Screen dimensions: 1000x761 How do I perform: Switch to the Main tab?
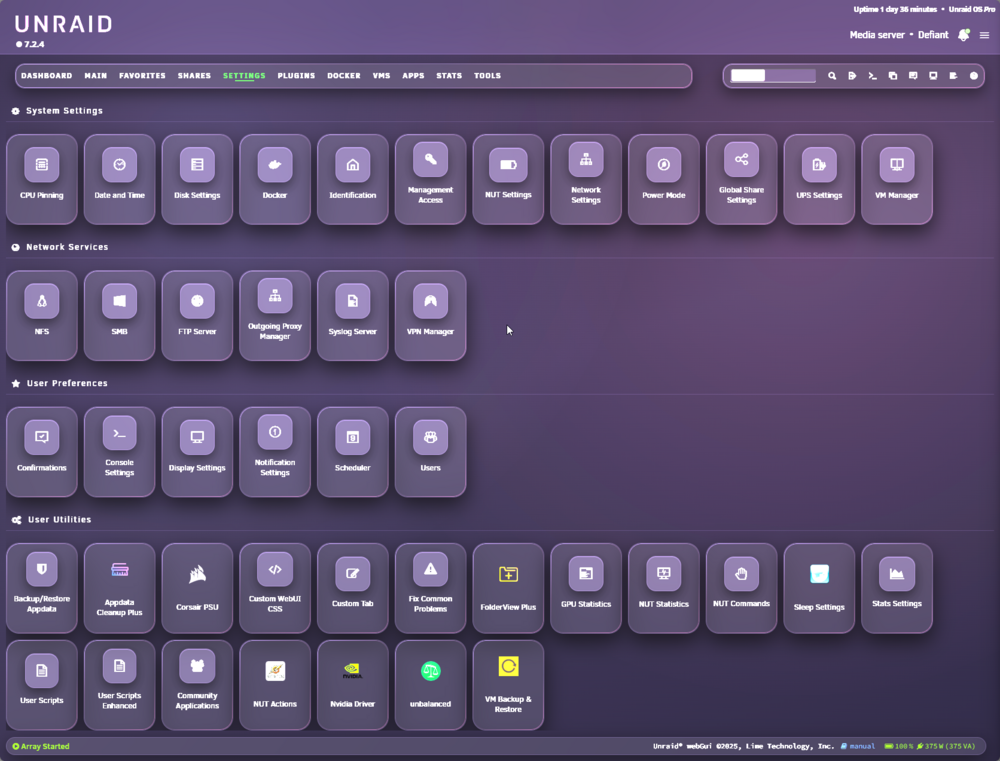pyautogui.click(x=96, y=75)
